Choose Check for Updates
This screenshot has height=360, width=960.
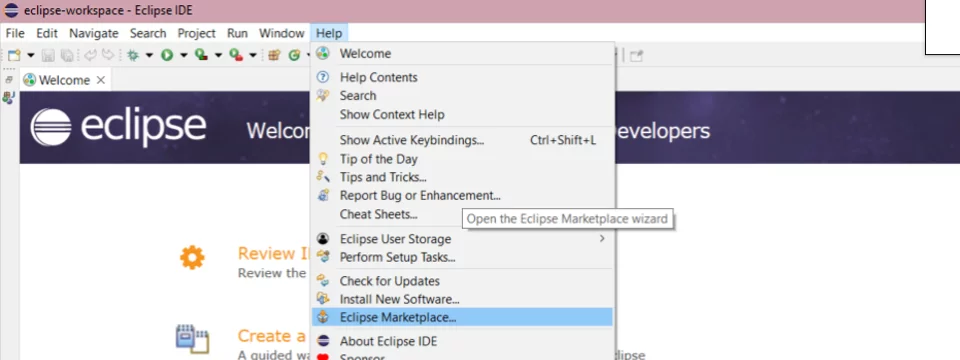pyautogui.click(x=462, y=281)
